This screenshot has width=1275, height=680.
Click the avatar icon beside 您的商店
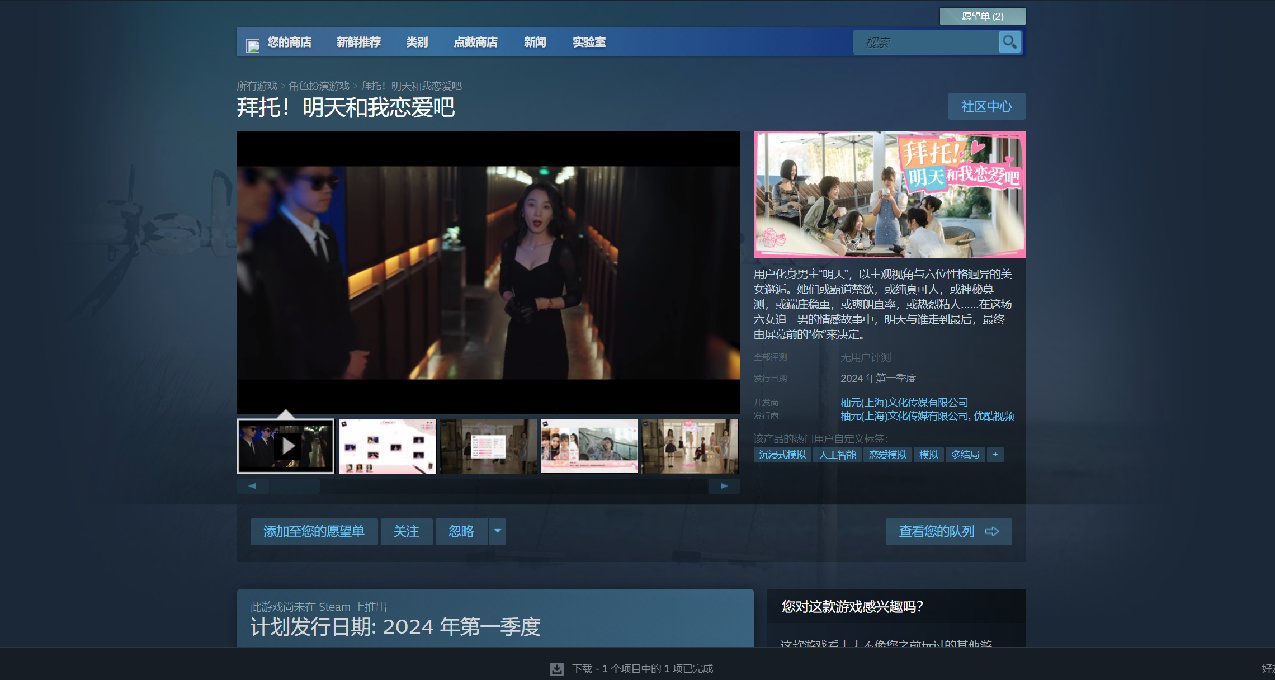[253, 45]
